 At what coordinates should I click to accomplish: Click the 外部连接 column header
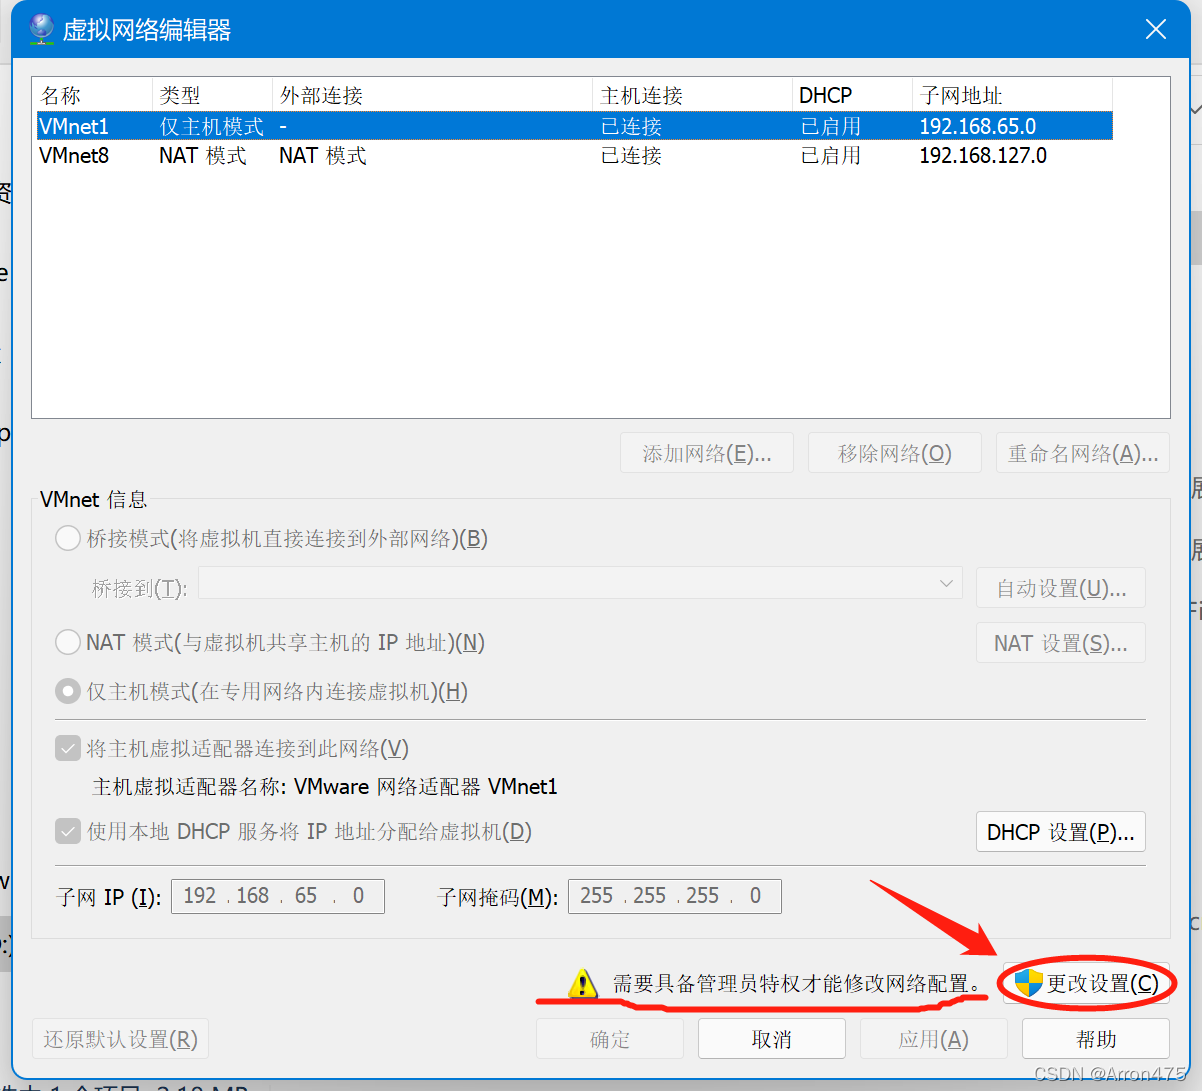pyautogui.click(x=432, y=96)
